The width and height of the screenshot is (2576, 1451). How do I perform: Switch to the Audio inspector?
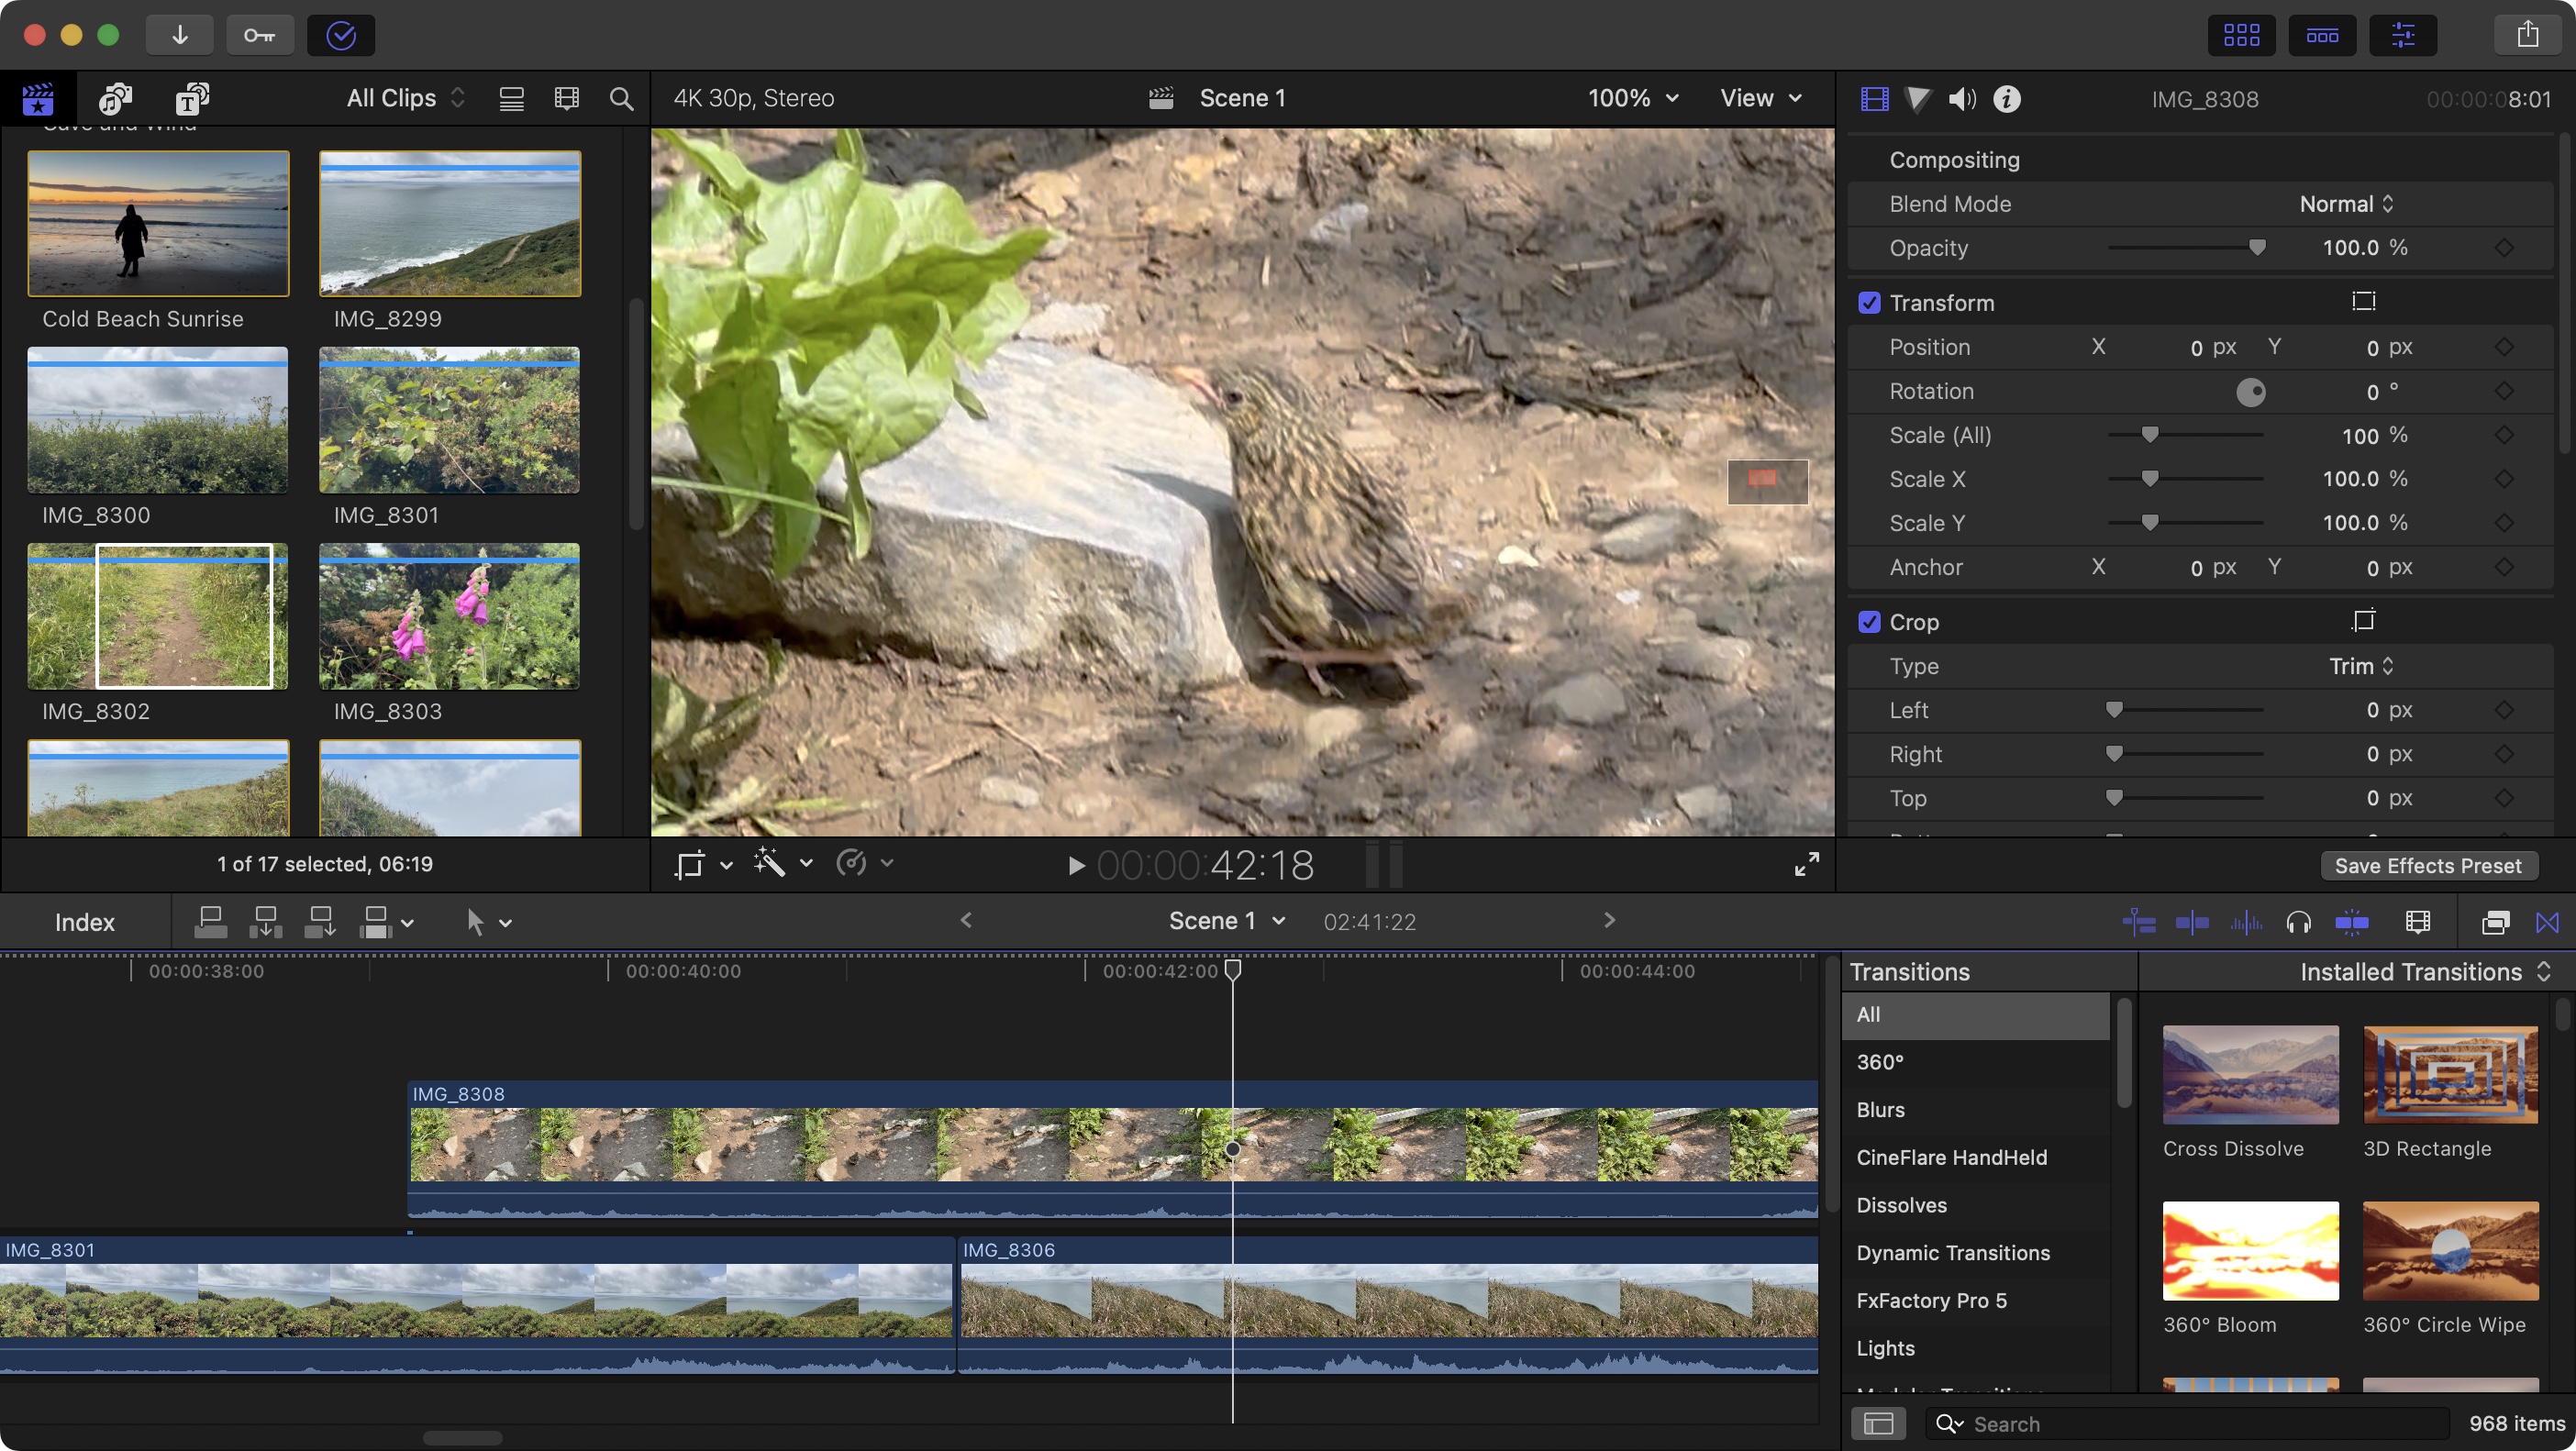1961,98
